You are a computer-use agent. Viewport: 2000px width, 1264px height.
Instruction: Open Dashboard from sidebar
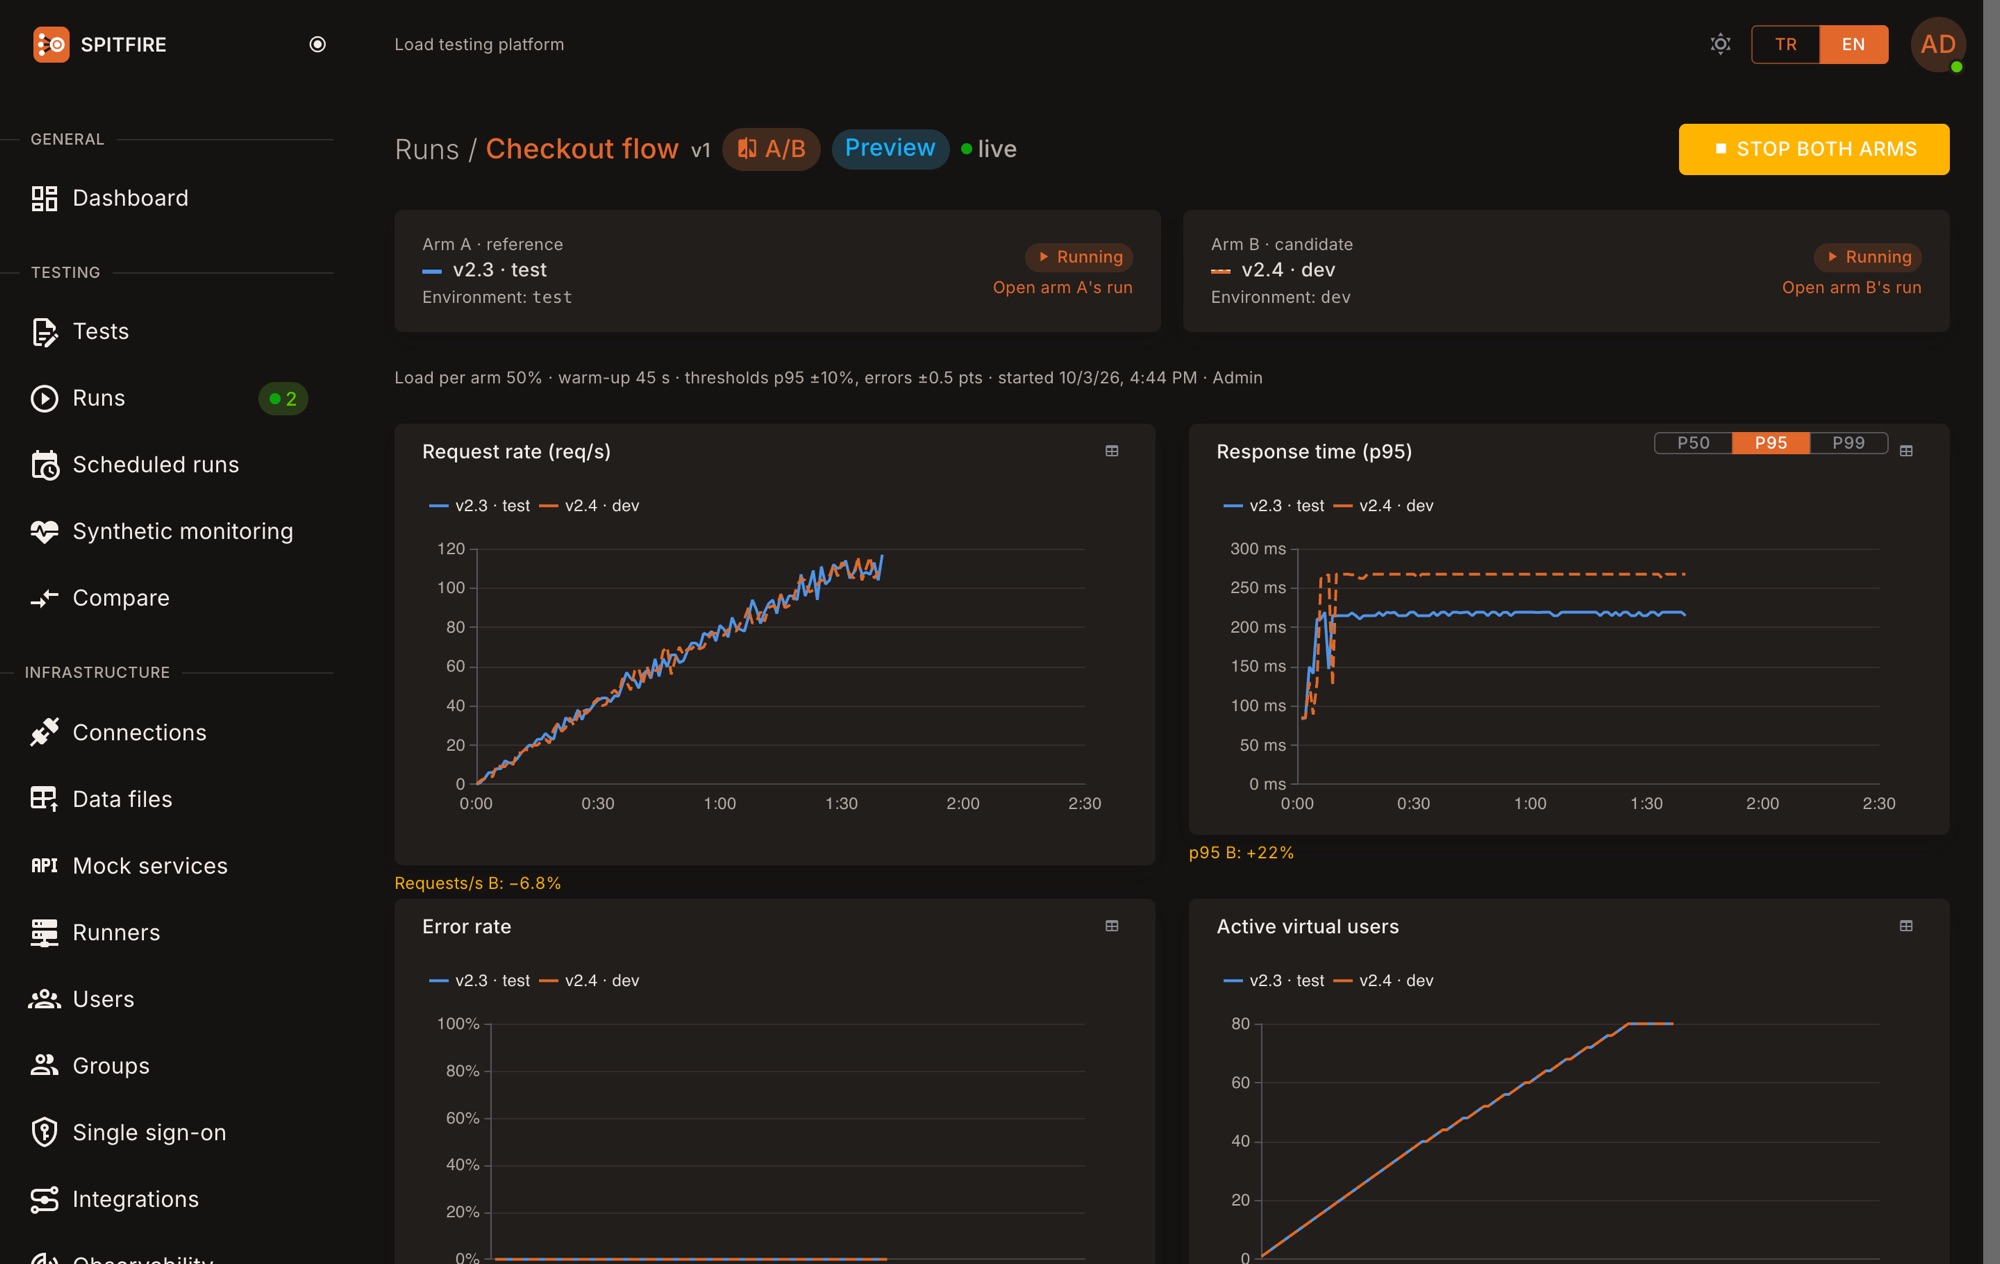[x=130, y=198]
